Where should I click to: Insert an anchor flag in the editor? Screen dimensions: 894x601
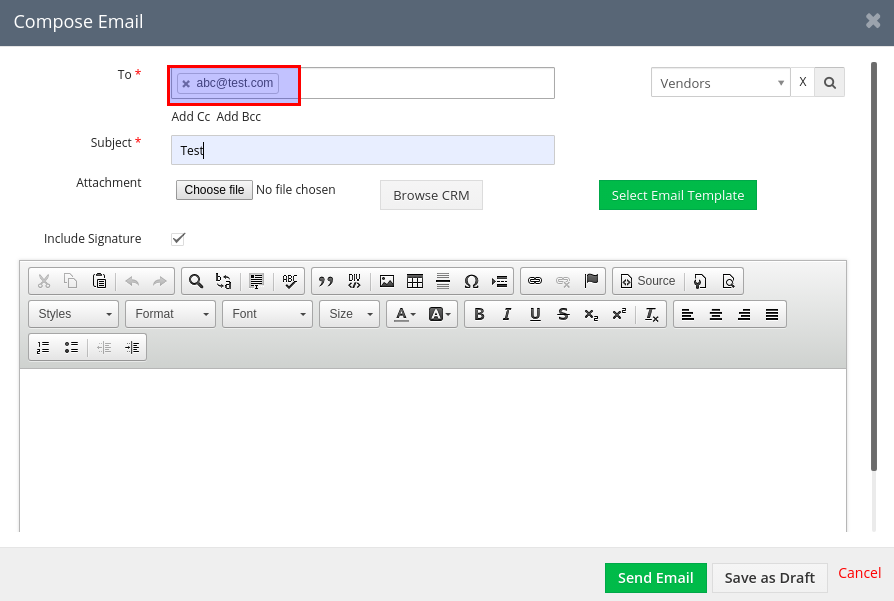(x=591, y=281)
